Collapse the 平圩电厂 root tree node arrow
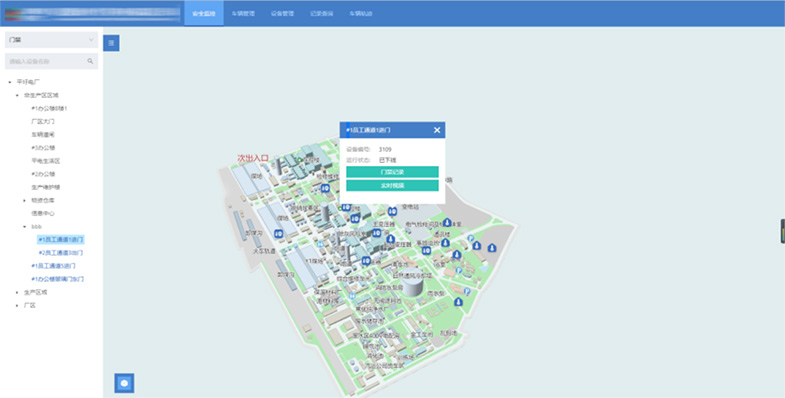The height and width of the screenshot is (398, 785). [x=10, y=82]
